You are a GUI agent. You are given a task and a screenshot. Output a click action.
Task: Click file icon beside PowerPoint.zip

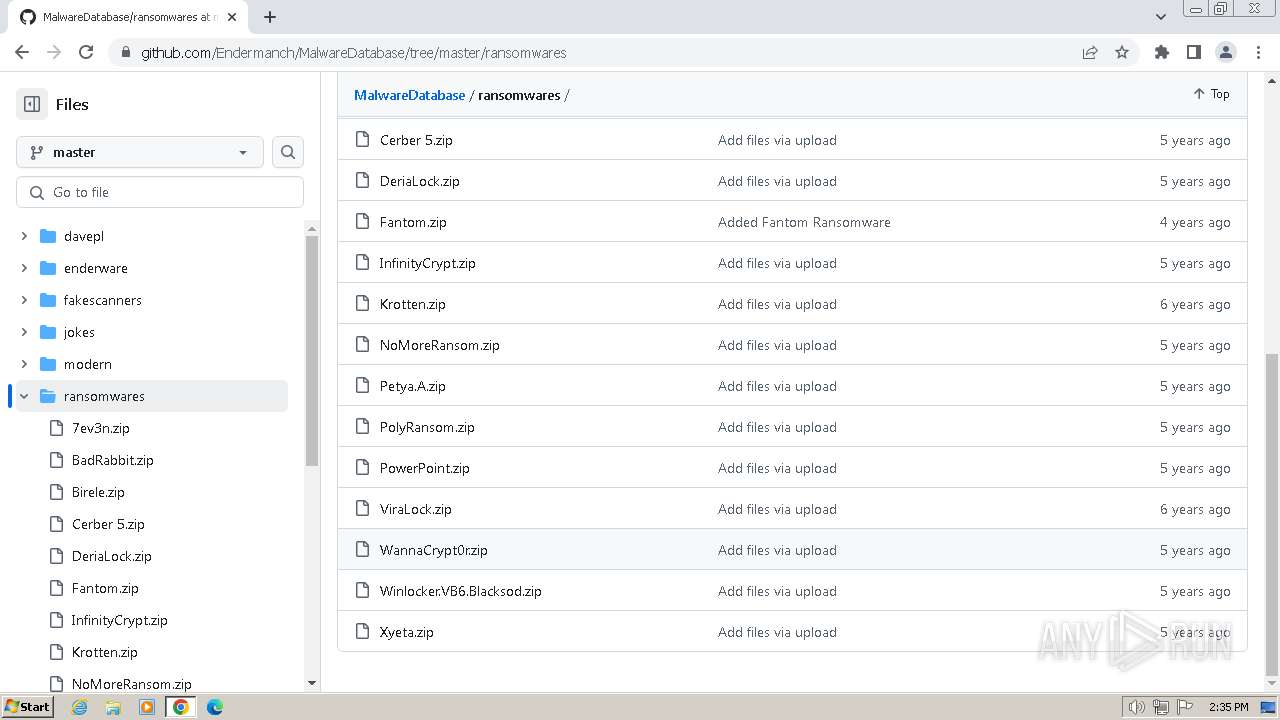tap(362, 468)
